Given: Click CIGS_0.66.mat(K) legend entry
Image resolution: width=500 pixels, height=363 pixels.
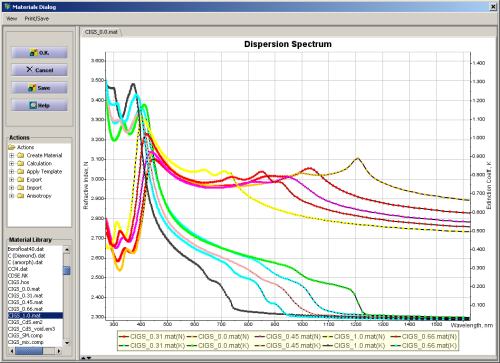Looking at the screenshot, I should point(424,346).
